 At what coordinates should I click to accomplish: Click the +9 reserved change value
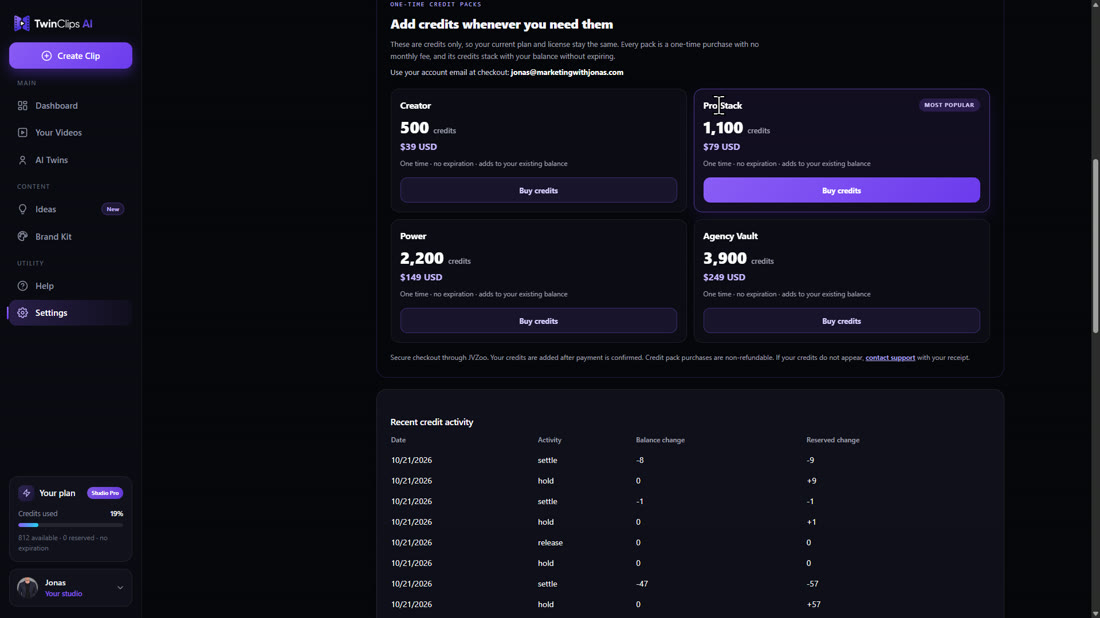coord(811,481)
